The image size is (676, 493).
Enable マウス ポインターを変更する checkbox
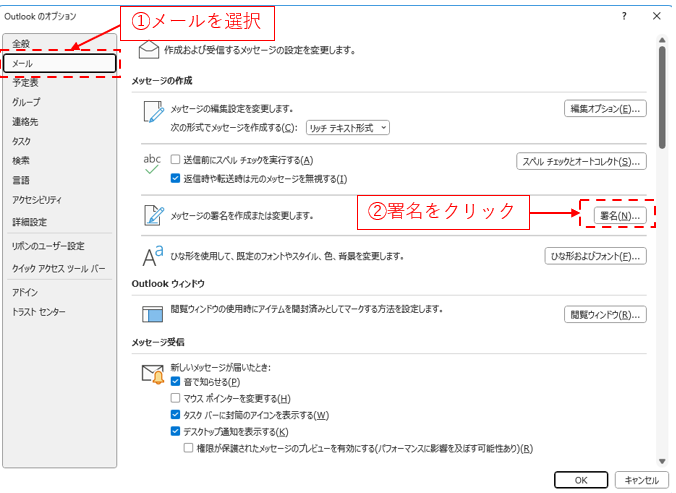click(175, 398)
